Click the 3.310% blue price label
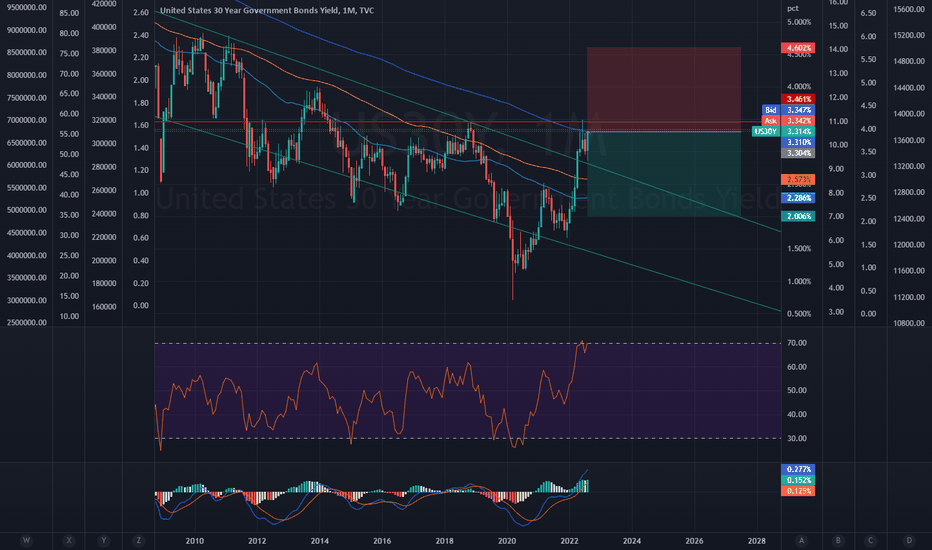Screen dimensions: 932x550 [x=798, y=143]
